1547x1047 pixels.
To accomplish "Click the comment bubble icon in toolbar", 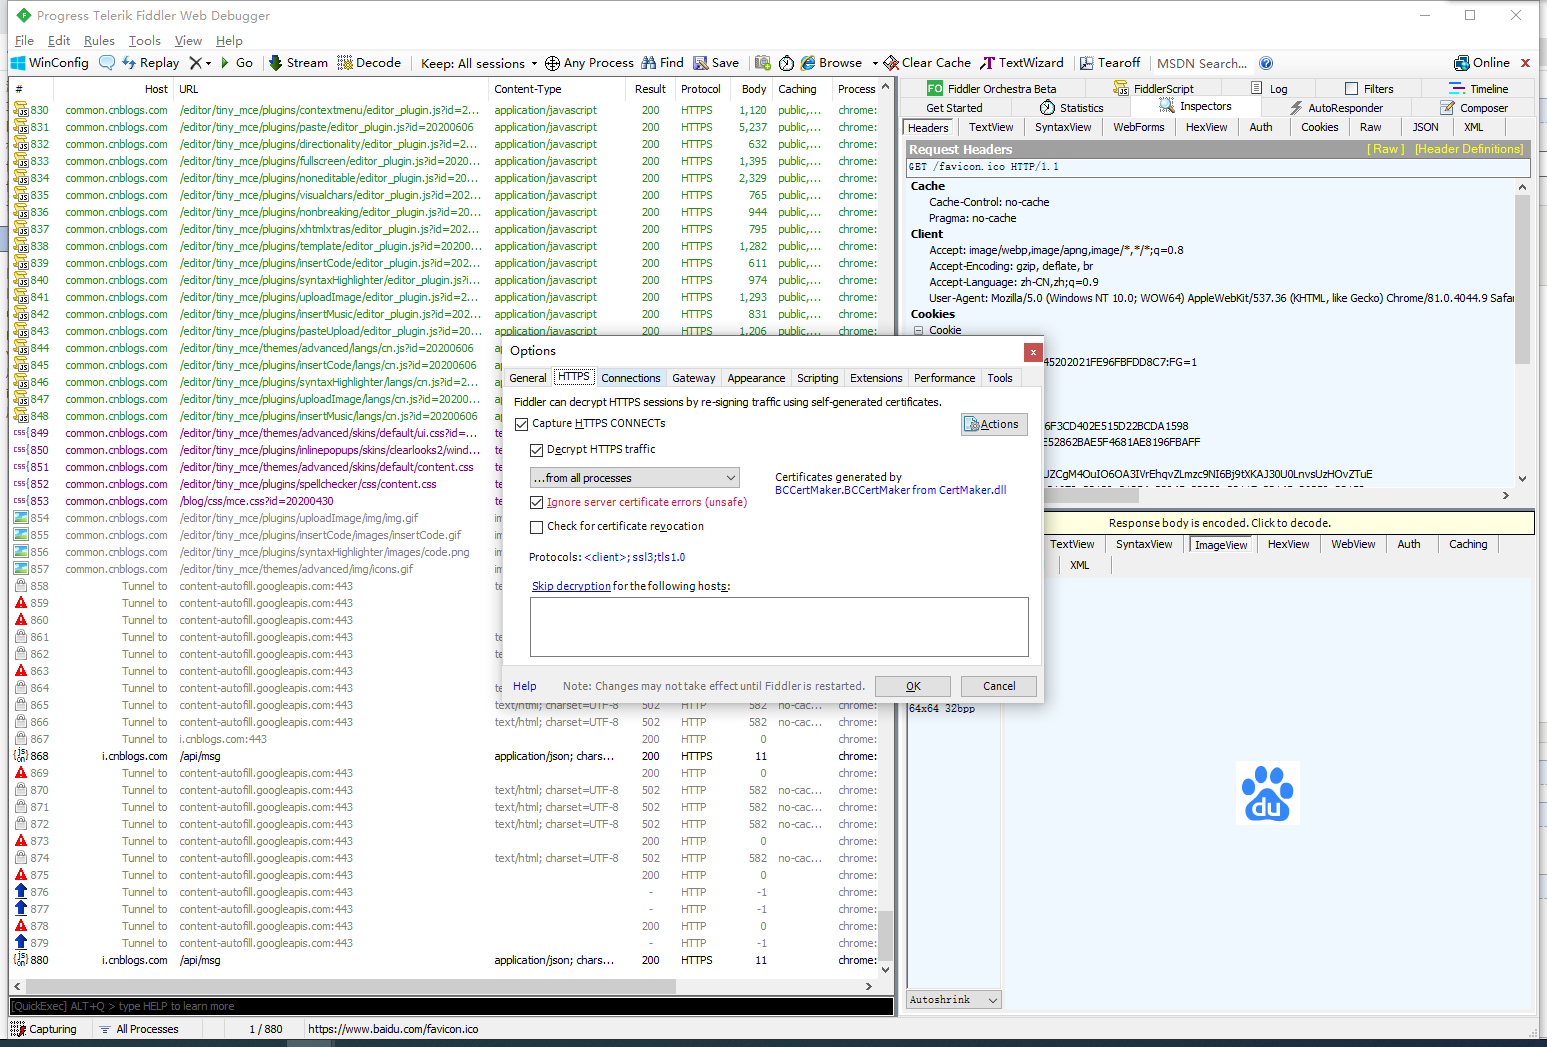I will [x=107, y=63].
